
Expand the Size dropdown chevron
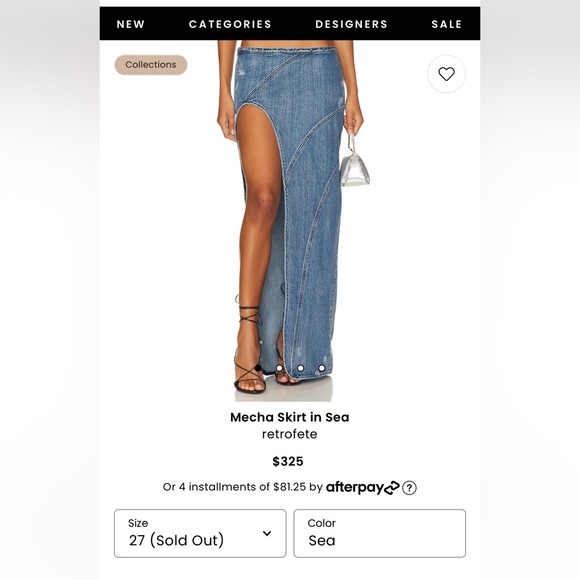267,533
